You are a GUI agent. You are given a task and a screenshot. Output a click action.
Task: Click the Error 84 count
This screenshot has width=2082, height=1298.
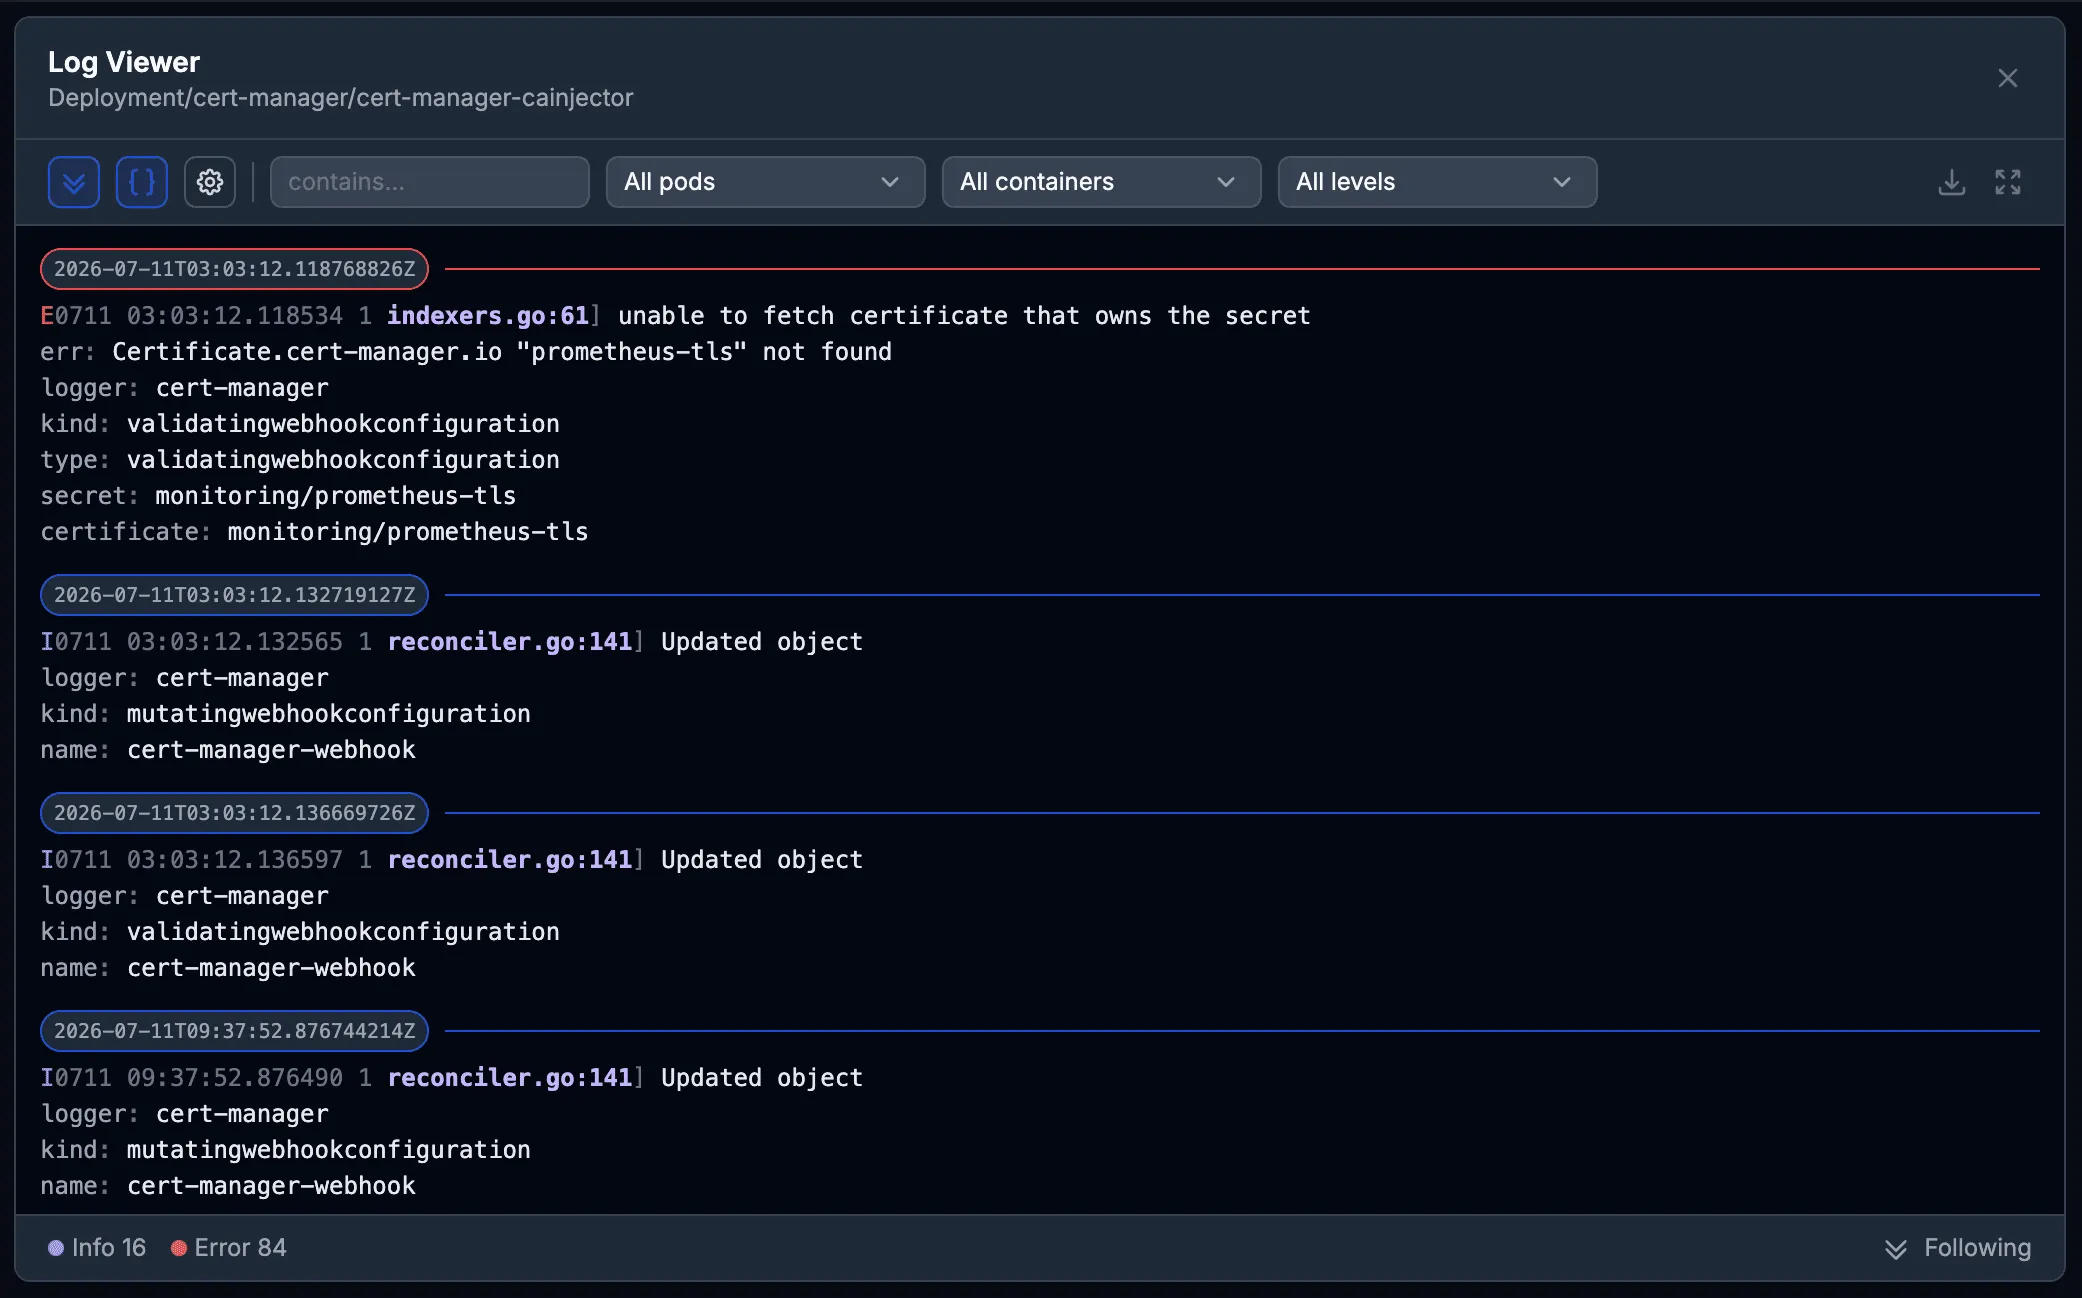tap(229, 1248)
